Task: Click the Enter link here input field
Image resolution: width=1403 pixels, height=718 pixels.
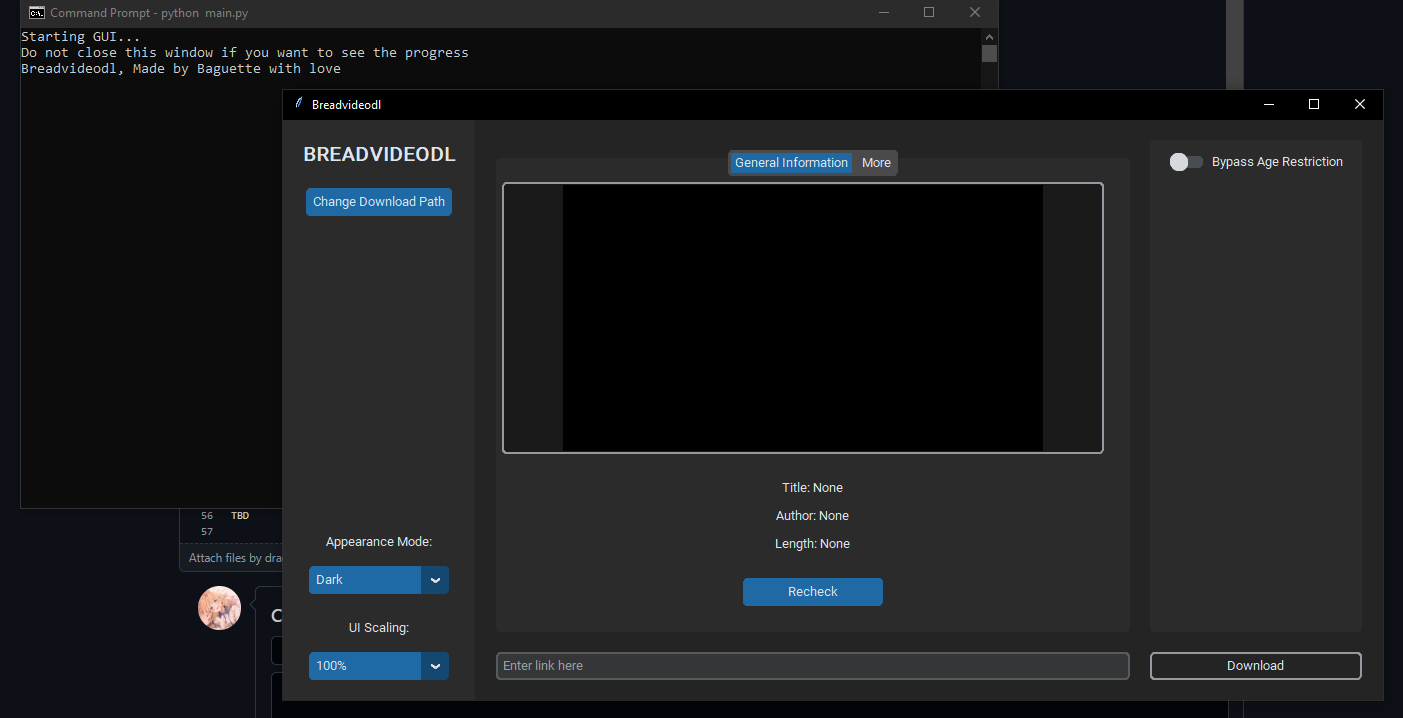Action: 812,665
